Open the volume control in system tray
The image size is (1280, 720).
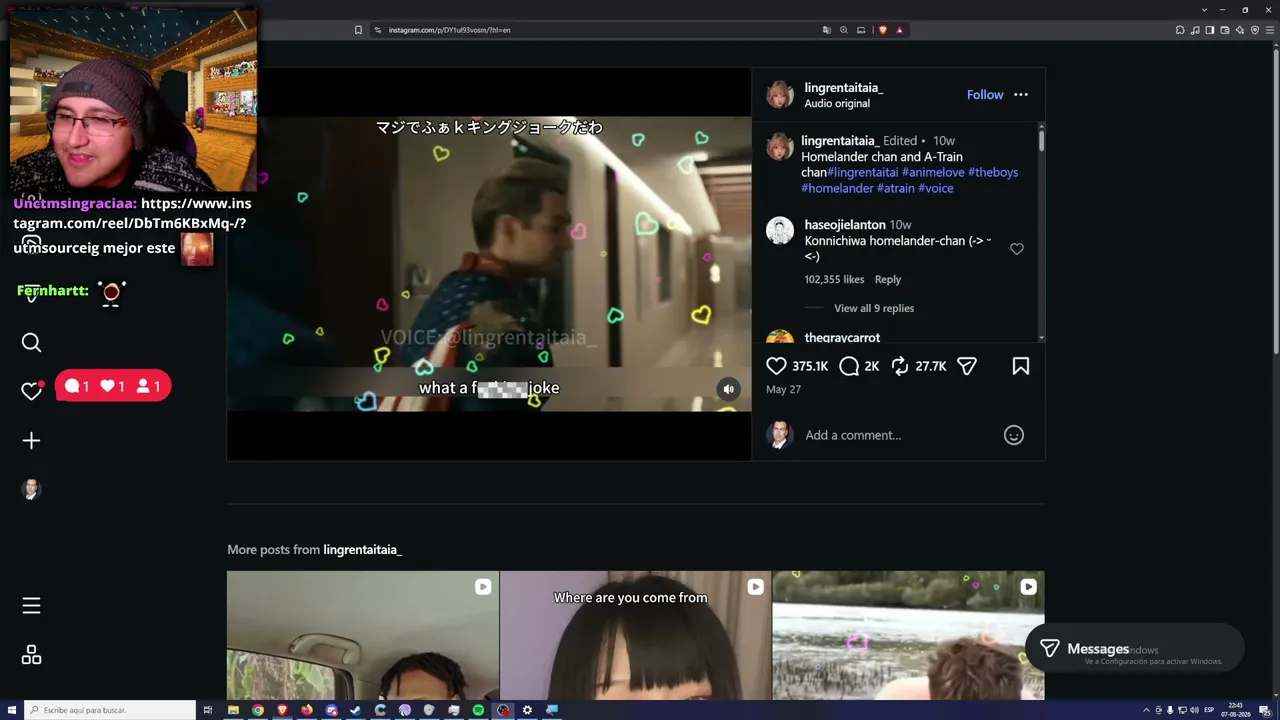(x=1194, y=710)
